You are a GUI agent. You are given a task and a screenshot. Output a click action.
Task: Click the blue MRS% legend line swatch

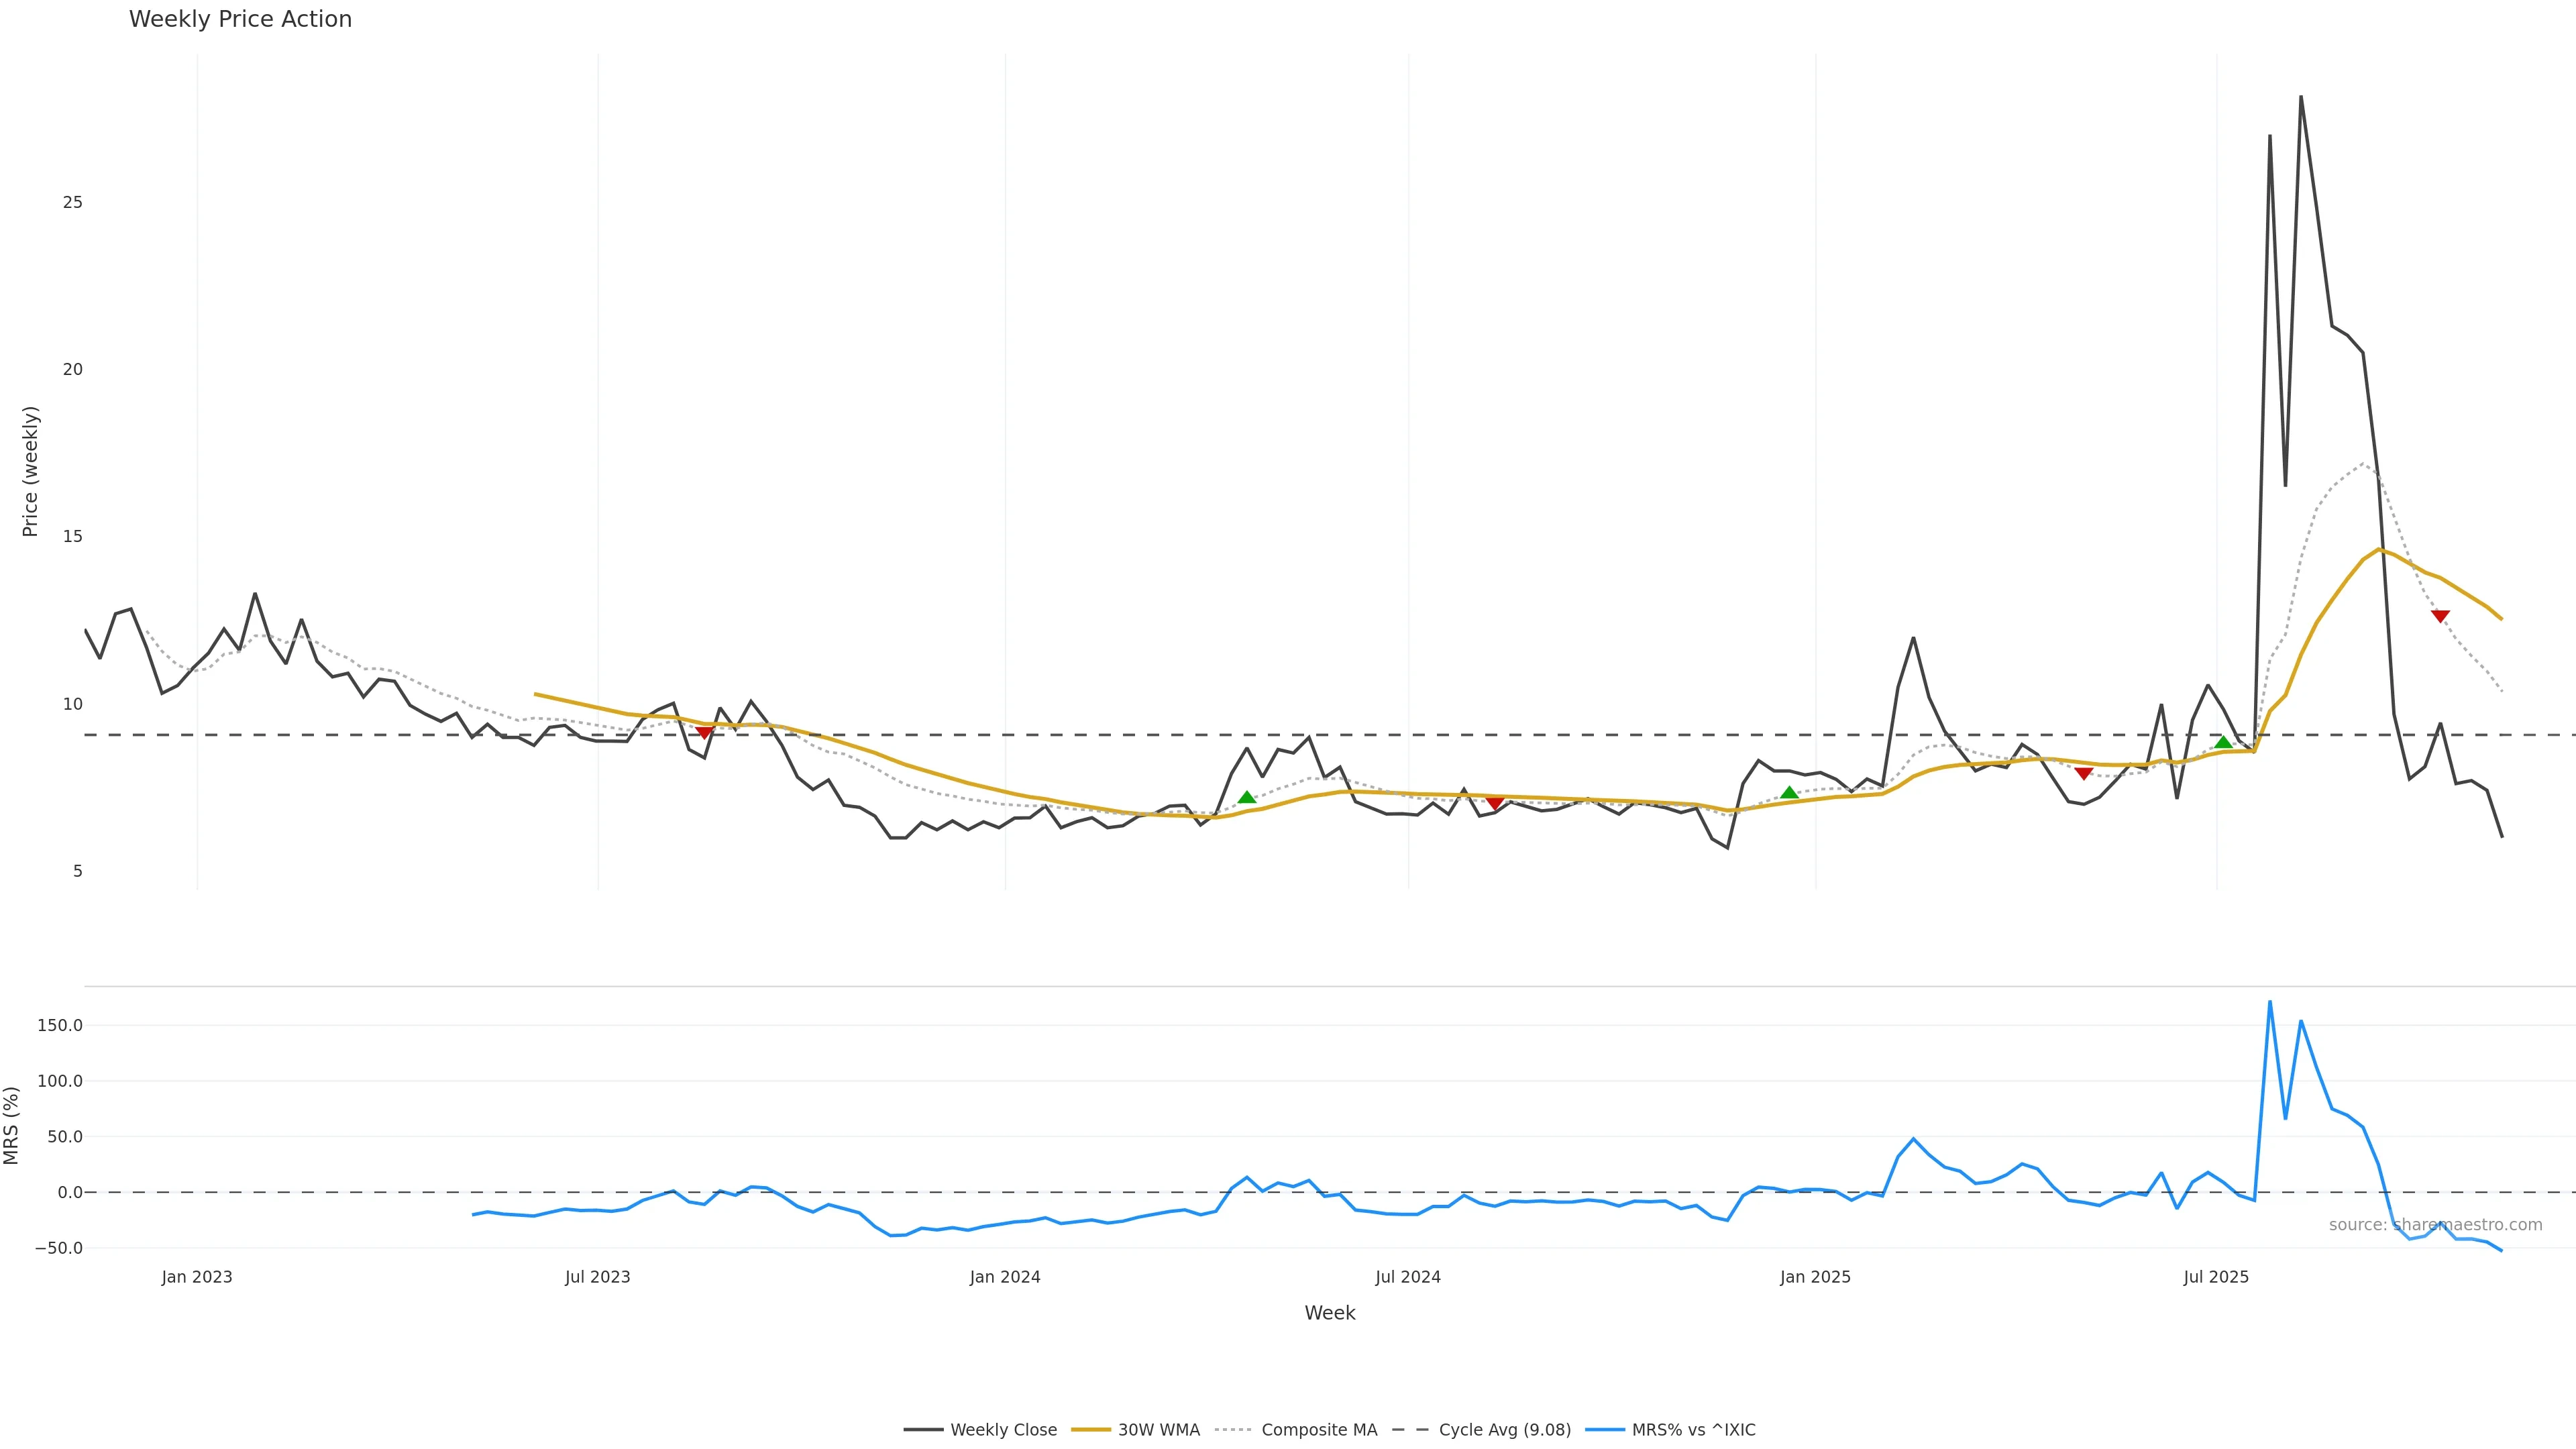click(x=1605, y=1430)
